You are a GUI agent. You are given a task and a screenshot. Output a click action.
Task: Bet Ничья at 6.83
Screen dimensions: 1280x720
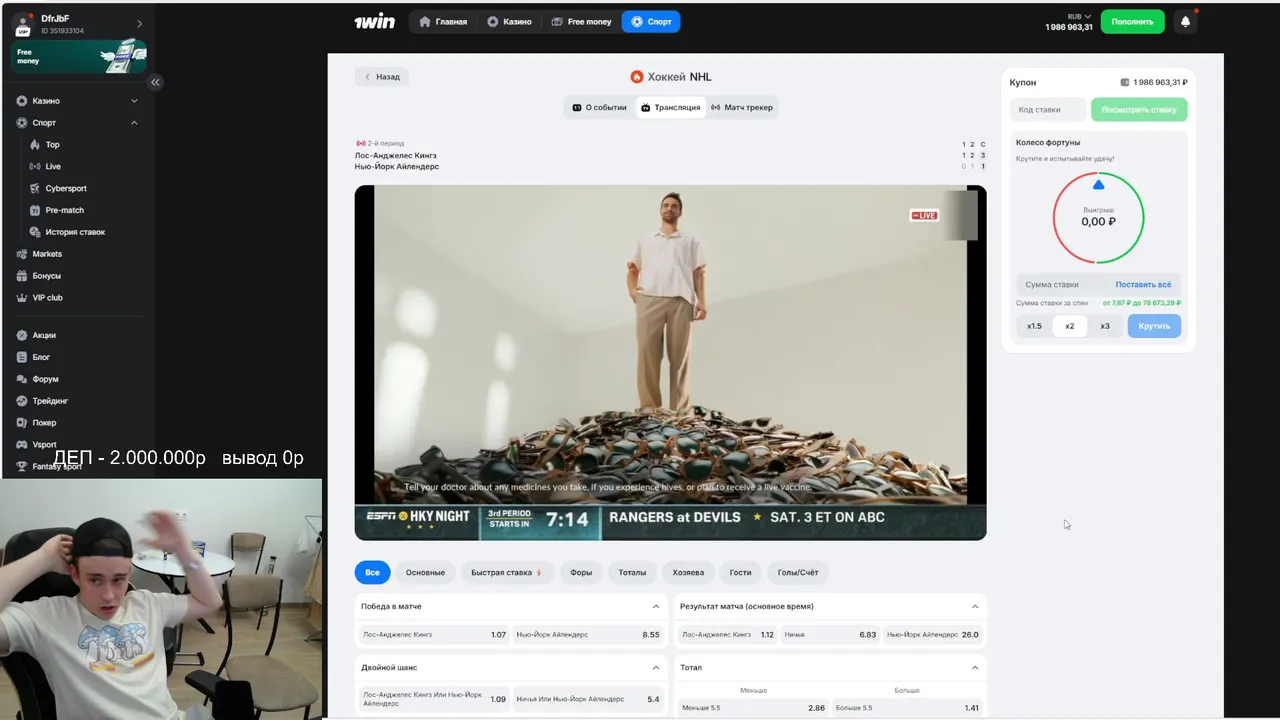pyautogui.click(x=829, y=635)
